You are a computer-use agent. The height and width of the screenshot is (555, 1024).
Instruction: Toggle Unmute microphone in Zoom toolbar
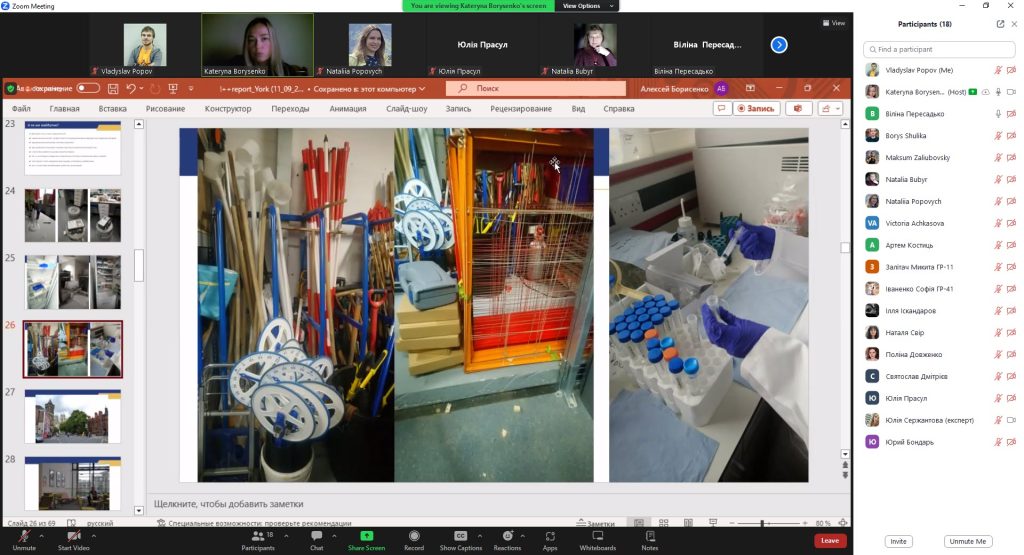23,537
